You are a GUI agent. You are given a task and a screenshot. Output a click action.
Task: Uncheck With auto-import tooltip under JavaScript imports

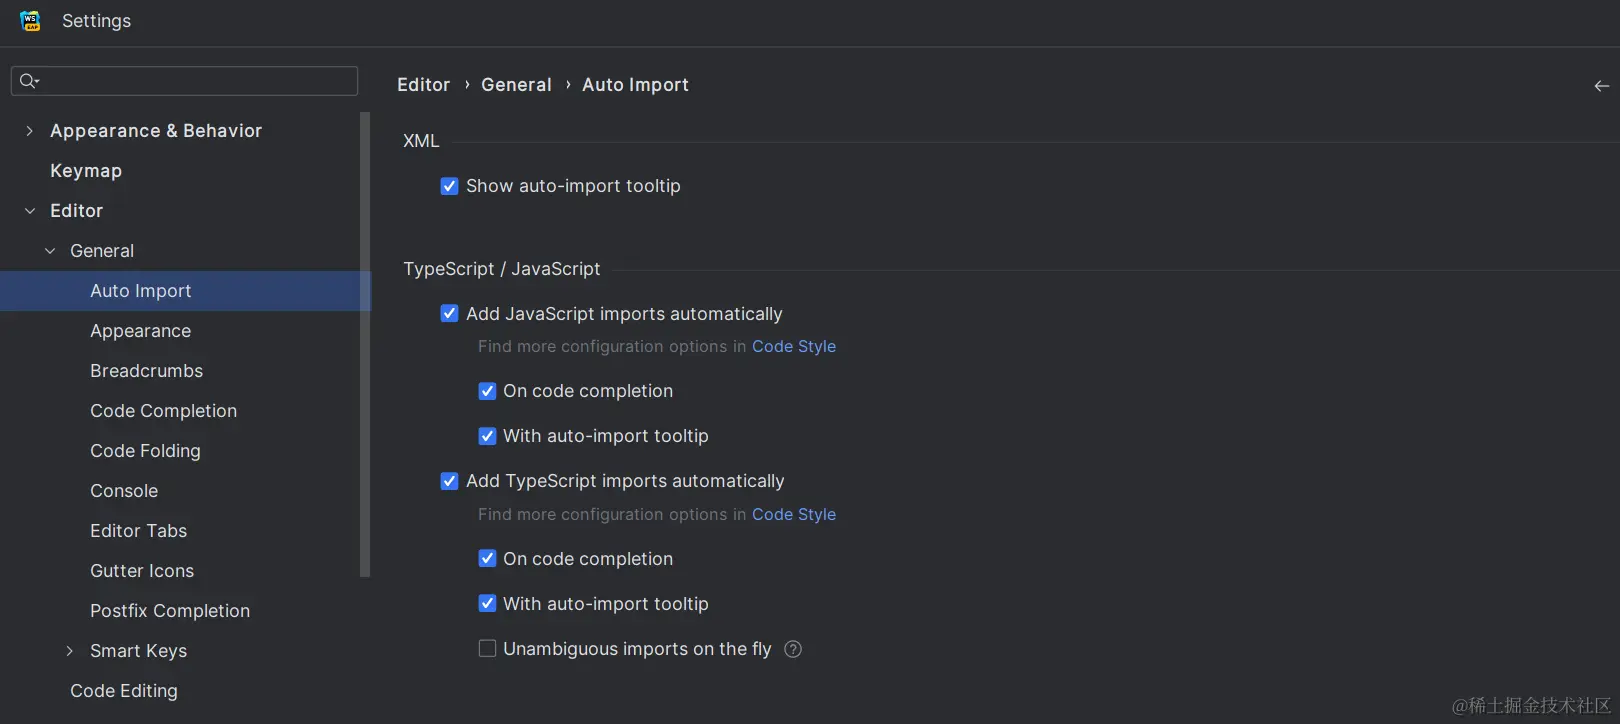point(487,436)
